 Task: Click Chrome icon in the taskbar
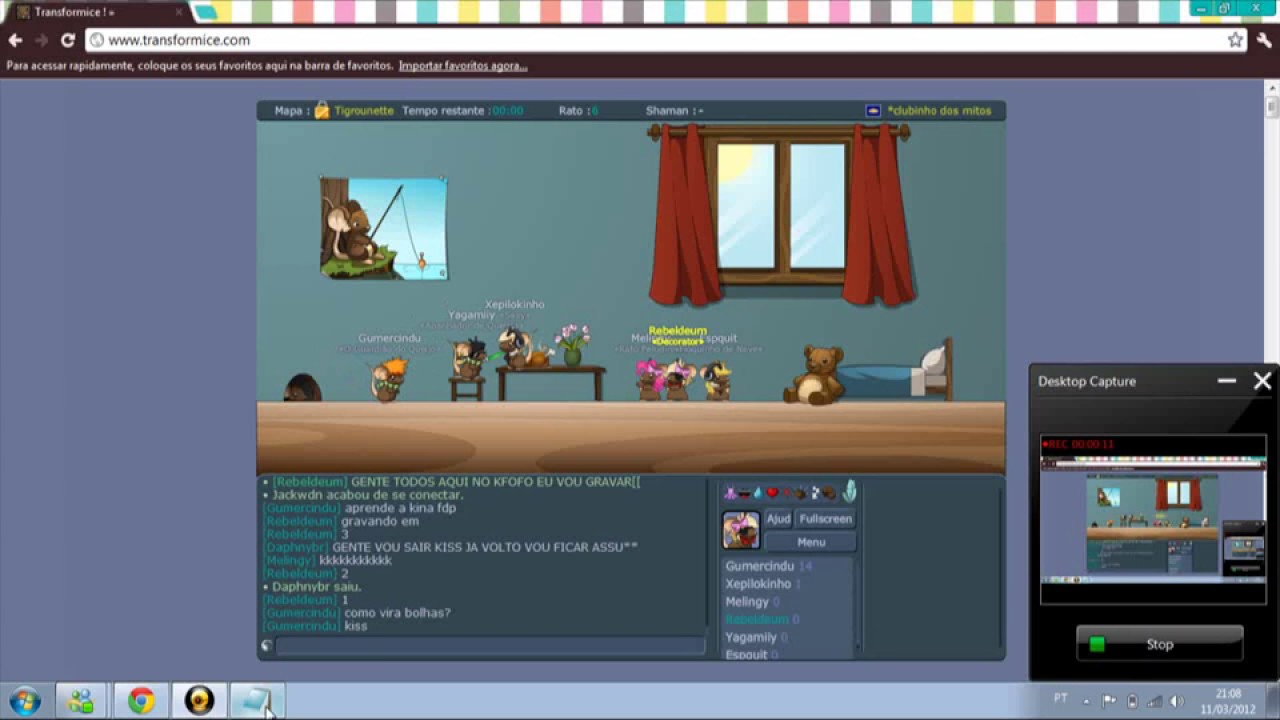pos(140,700)
